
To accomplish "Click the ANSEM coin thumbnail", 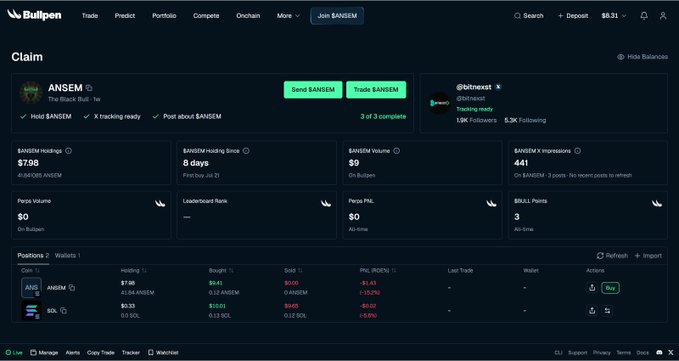I will [31, 288].
